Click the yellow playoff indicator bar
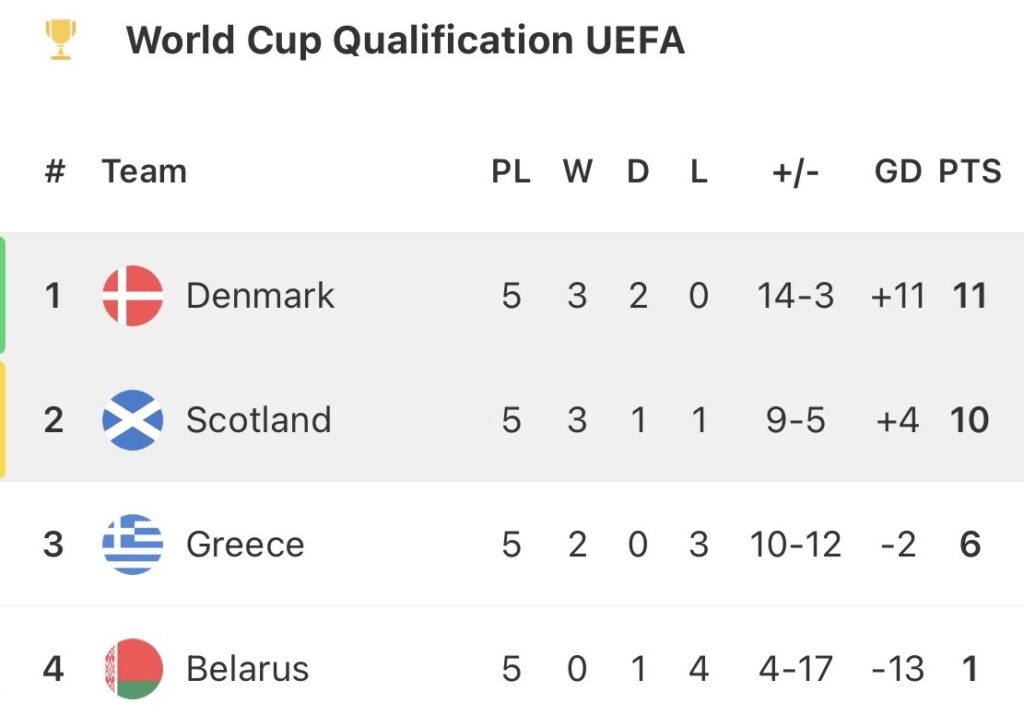Image resolution: width=1024 pixels, height=727 pixels. (3, 420)
